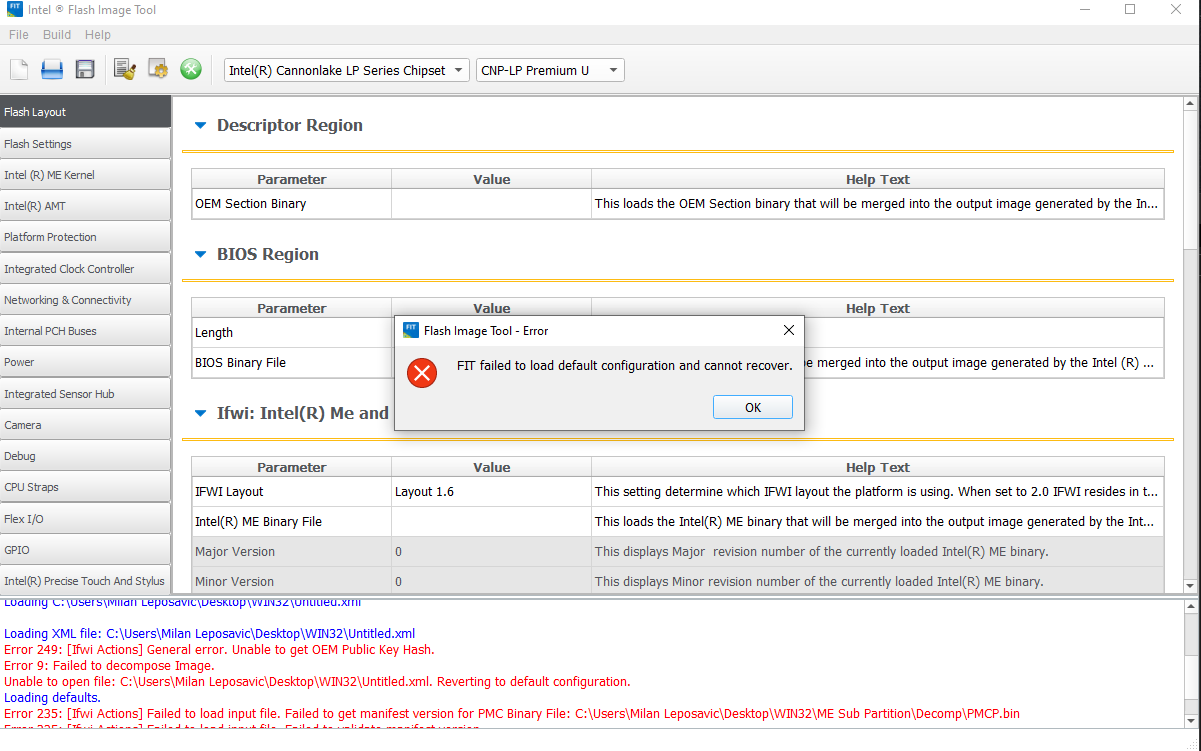Viewport: 1201px width, 751px height.
Task: Click the main panel scrollbar down arrow
Action: [1191, 586]
